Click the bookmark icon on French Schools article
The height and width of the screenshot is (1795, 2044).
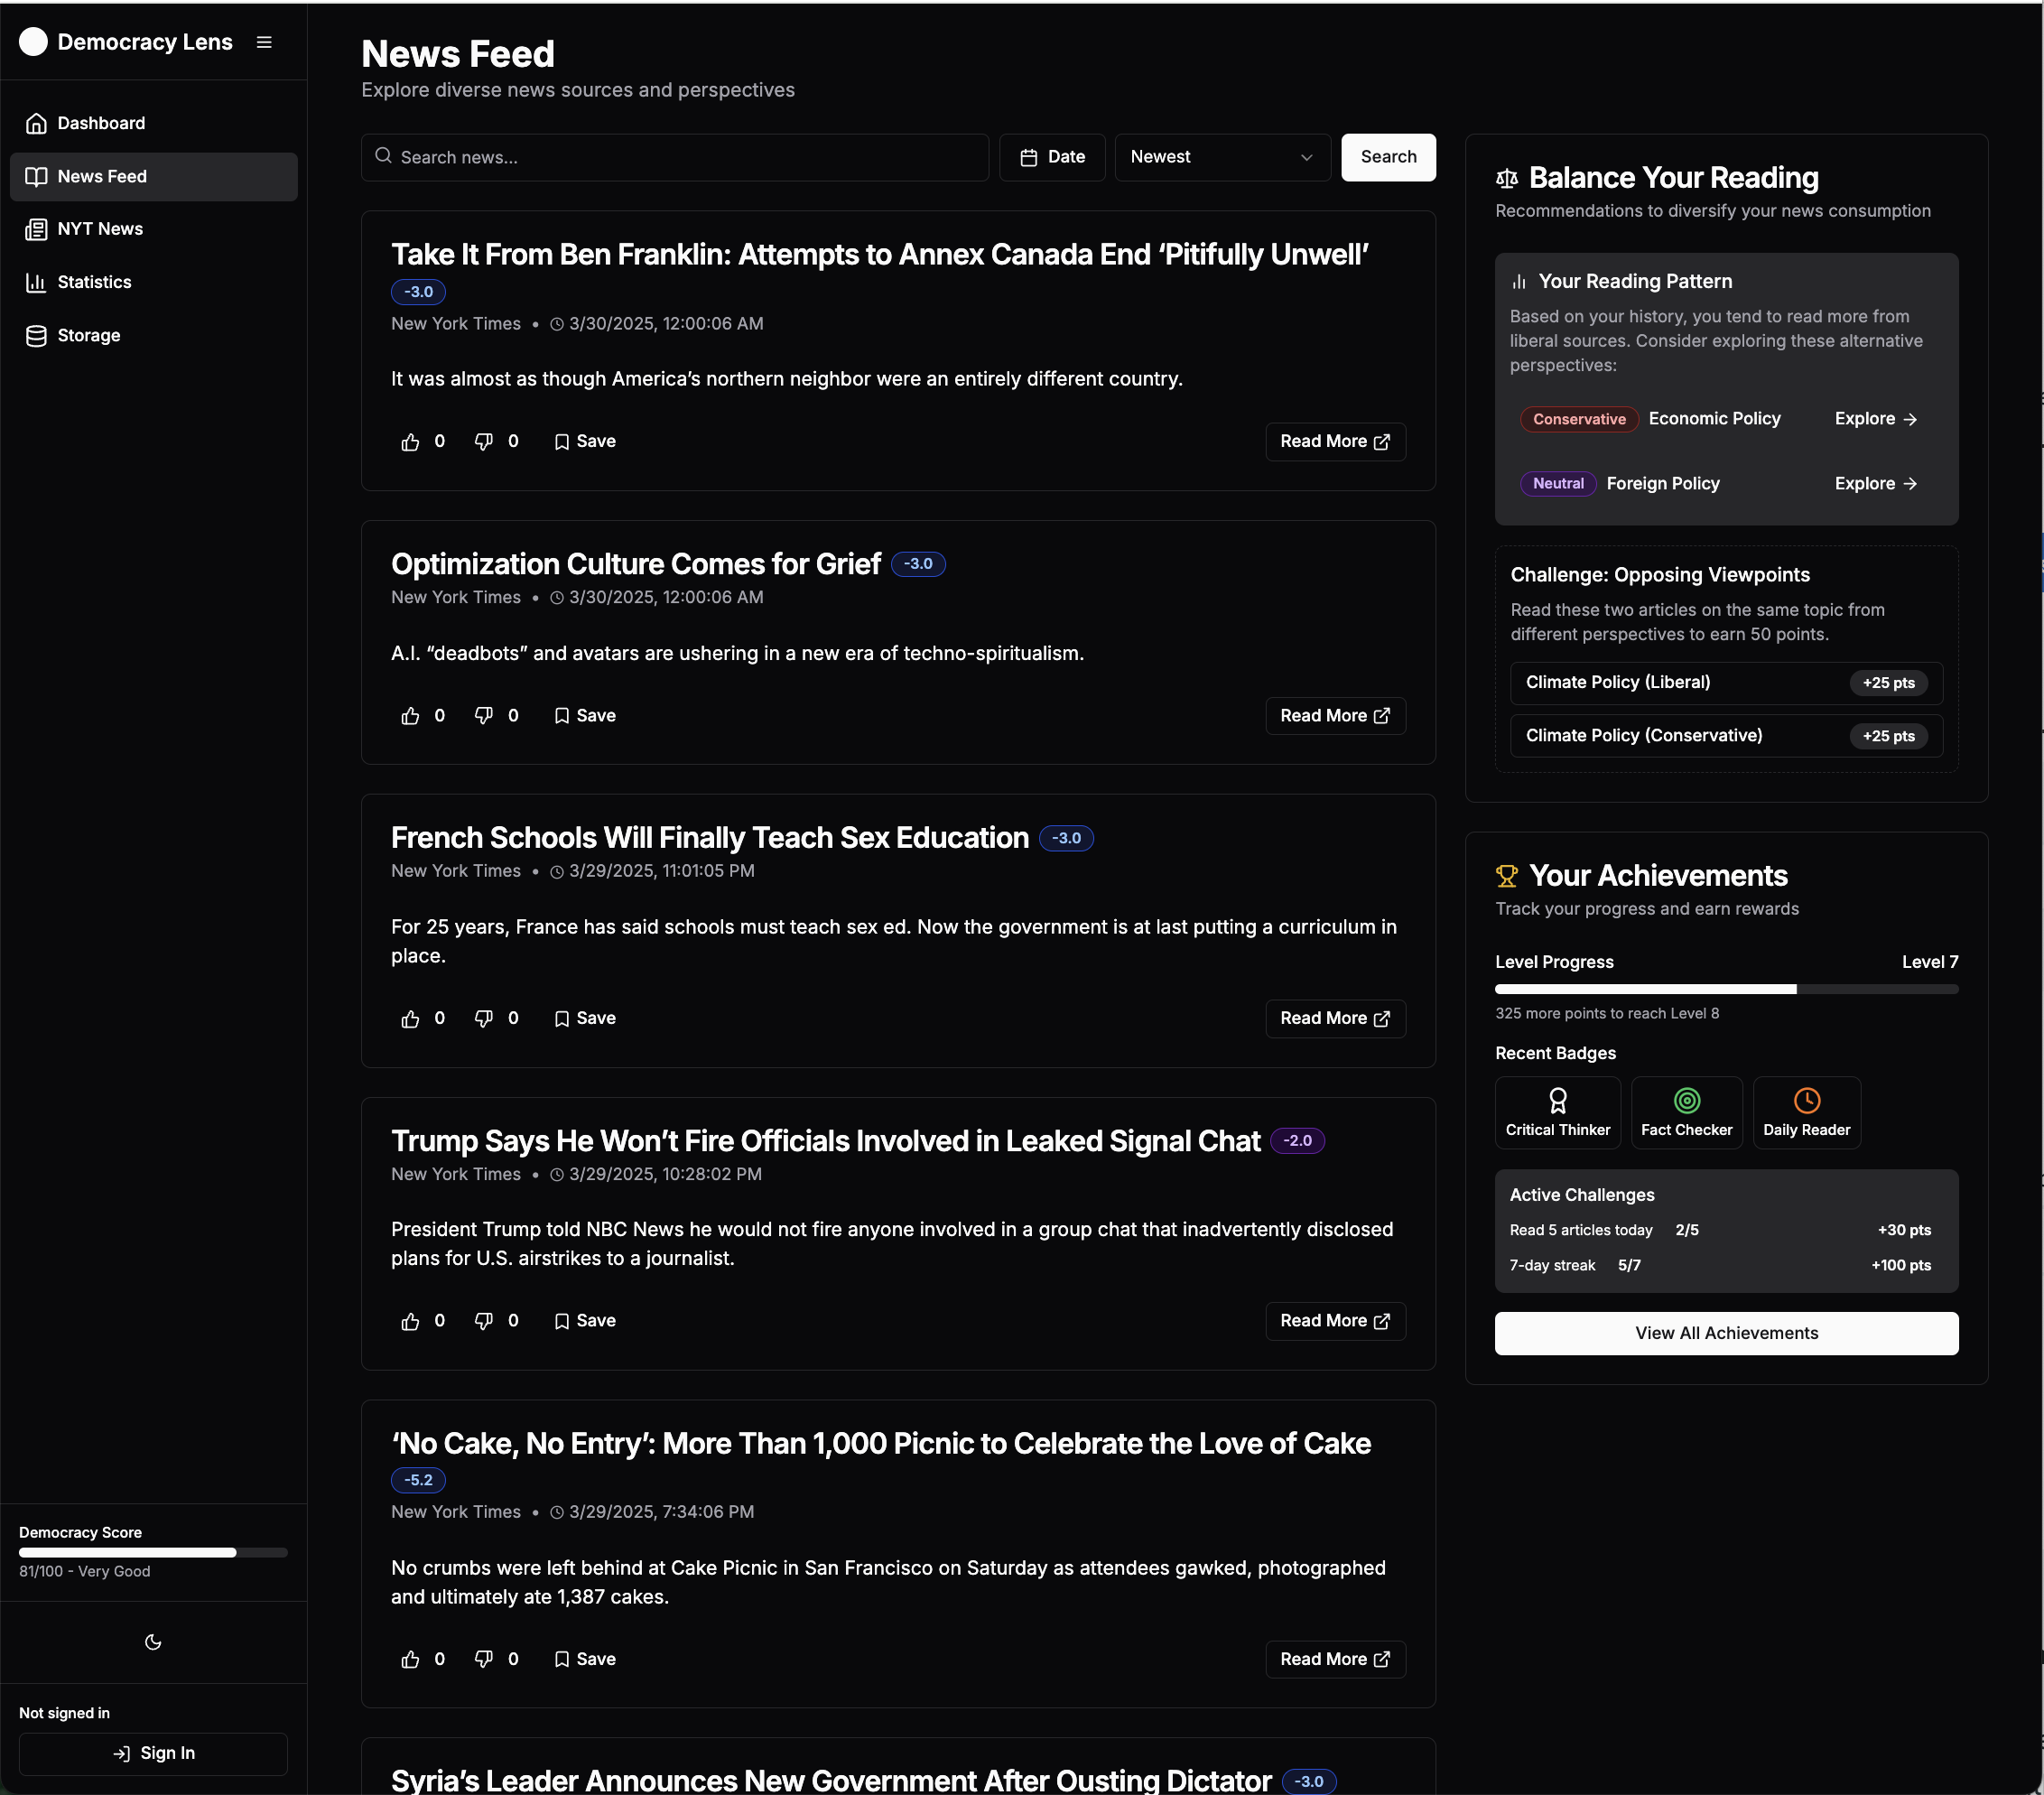tap(562, 1019)
